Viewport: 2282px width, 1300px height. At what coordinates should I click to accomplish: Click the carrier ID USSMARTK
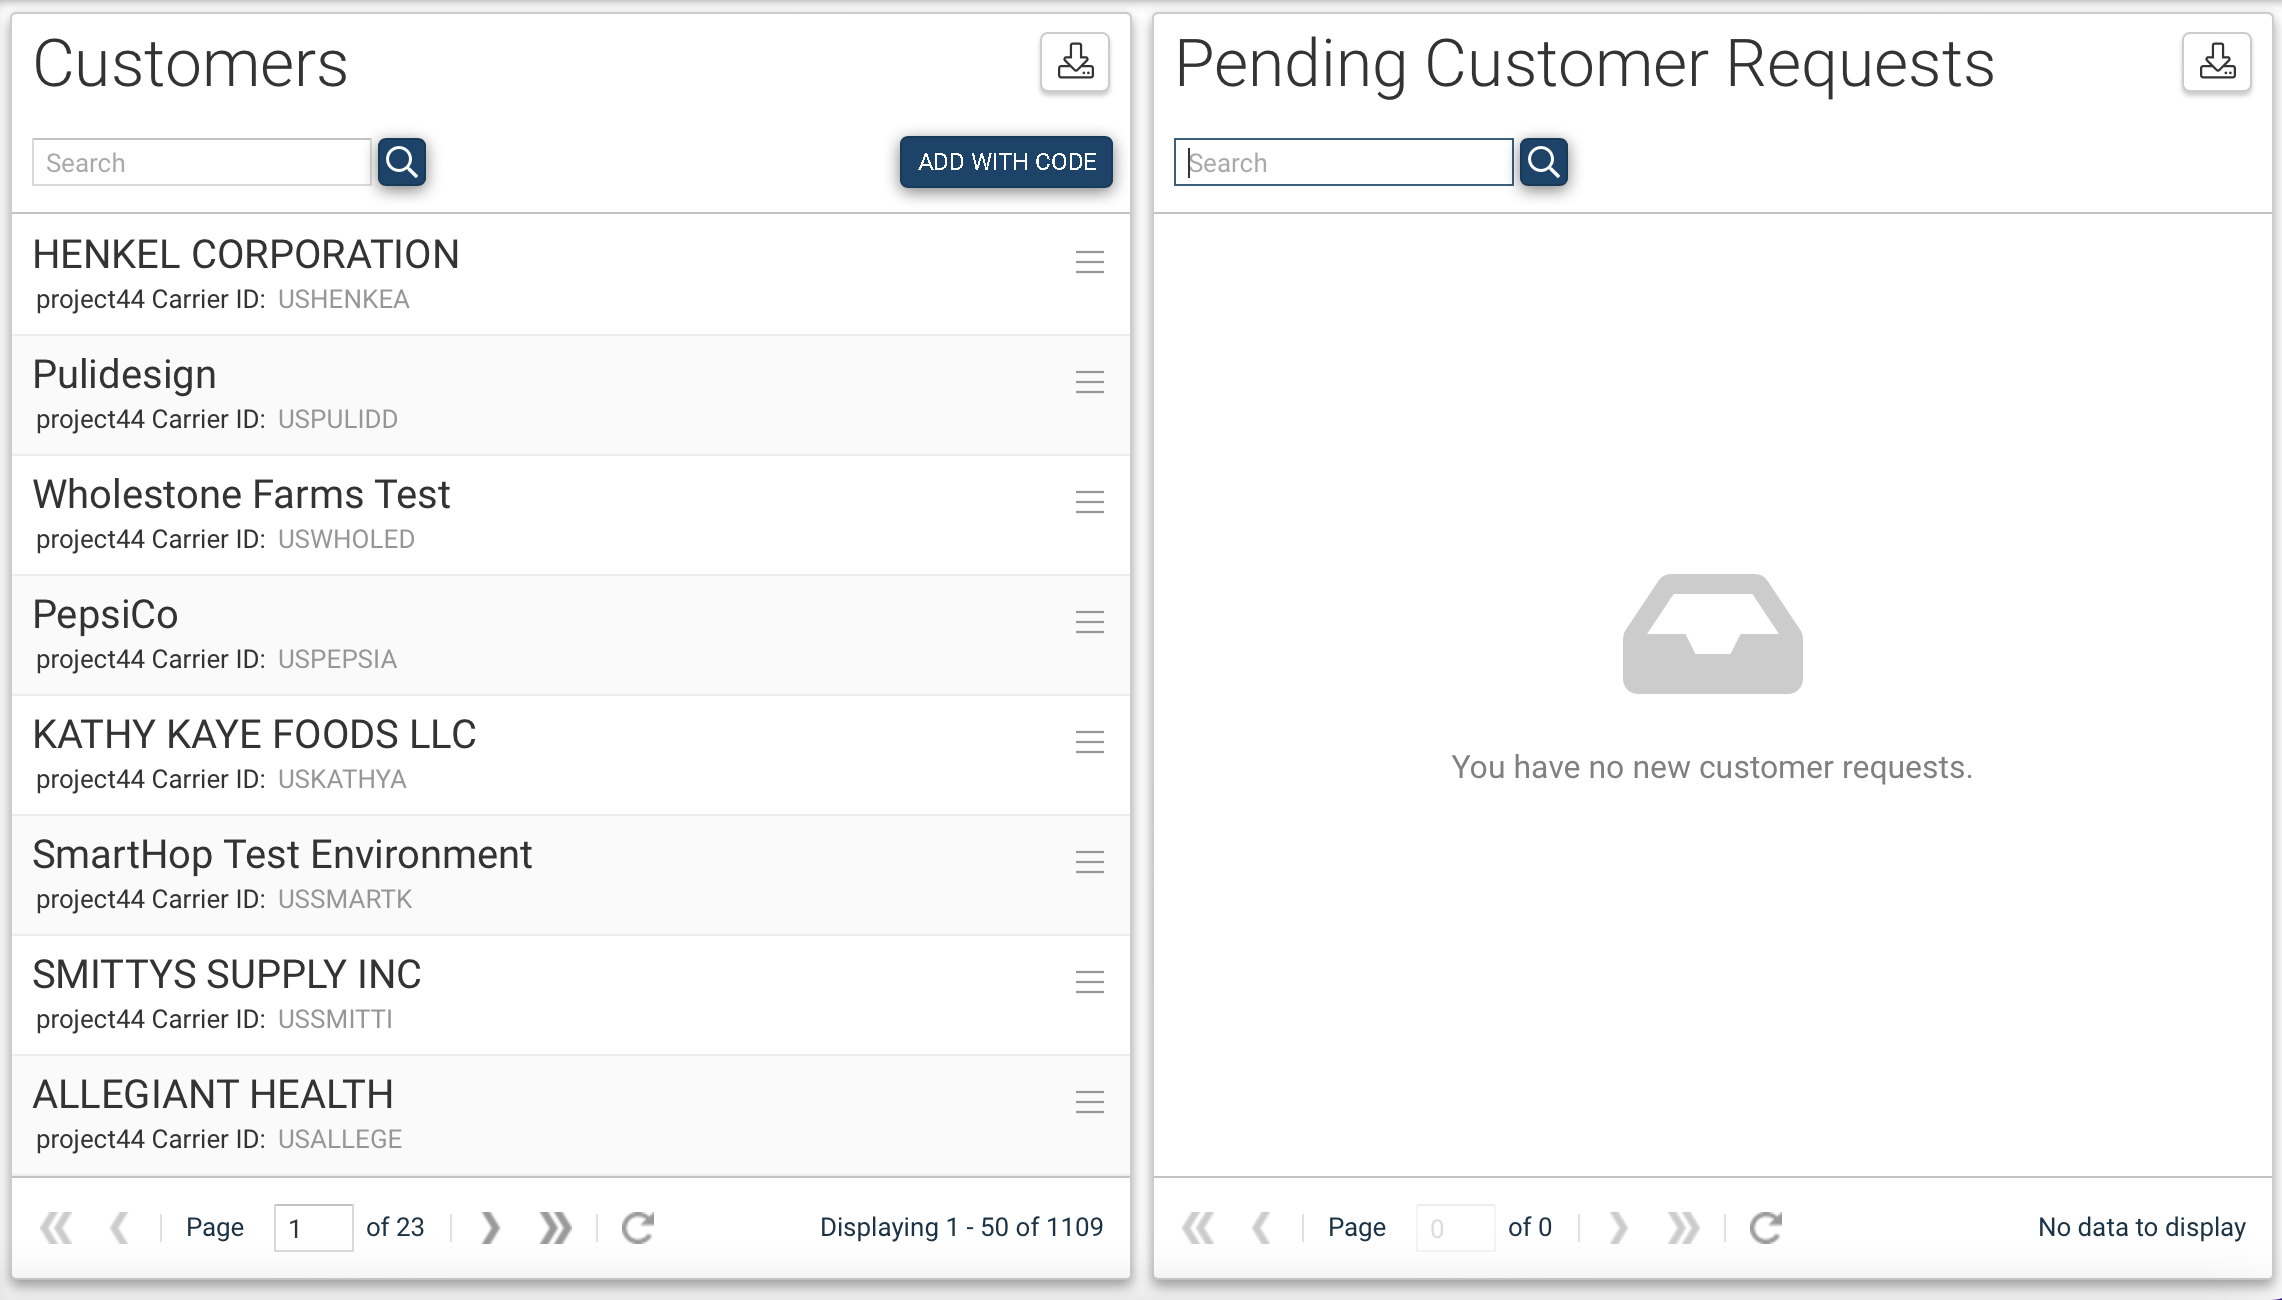coord(345,899)
